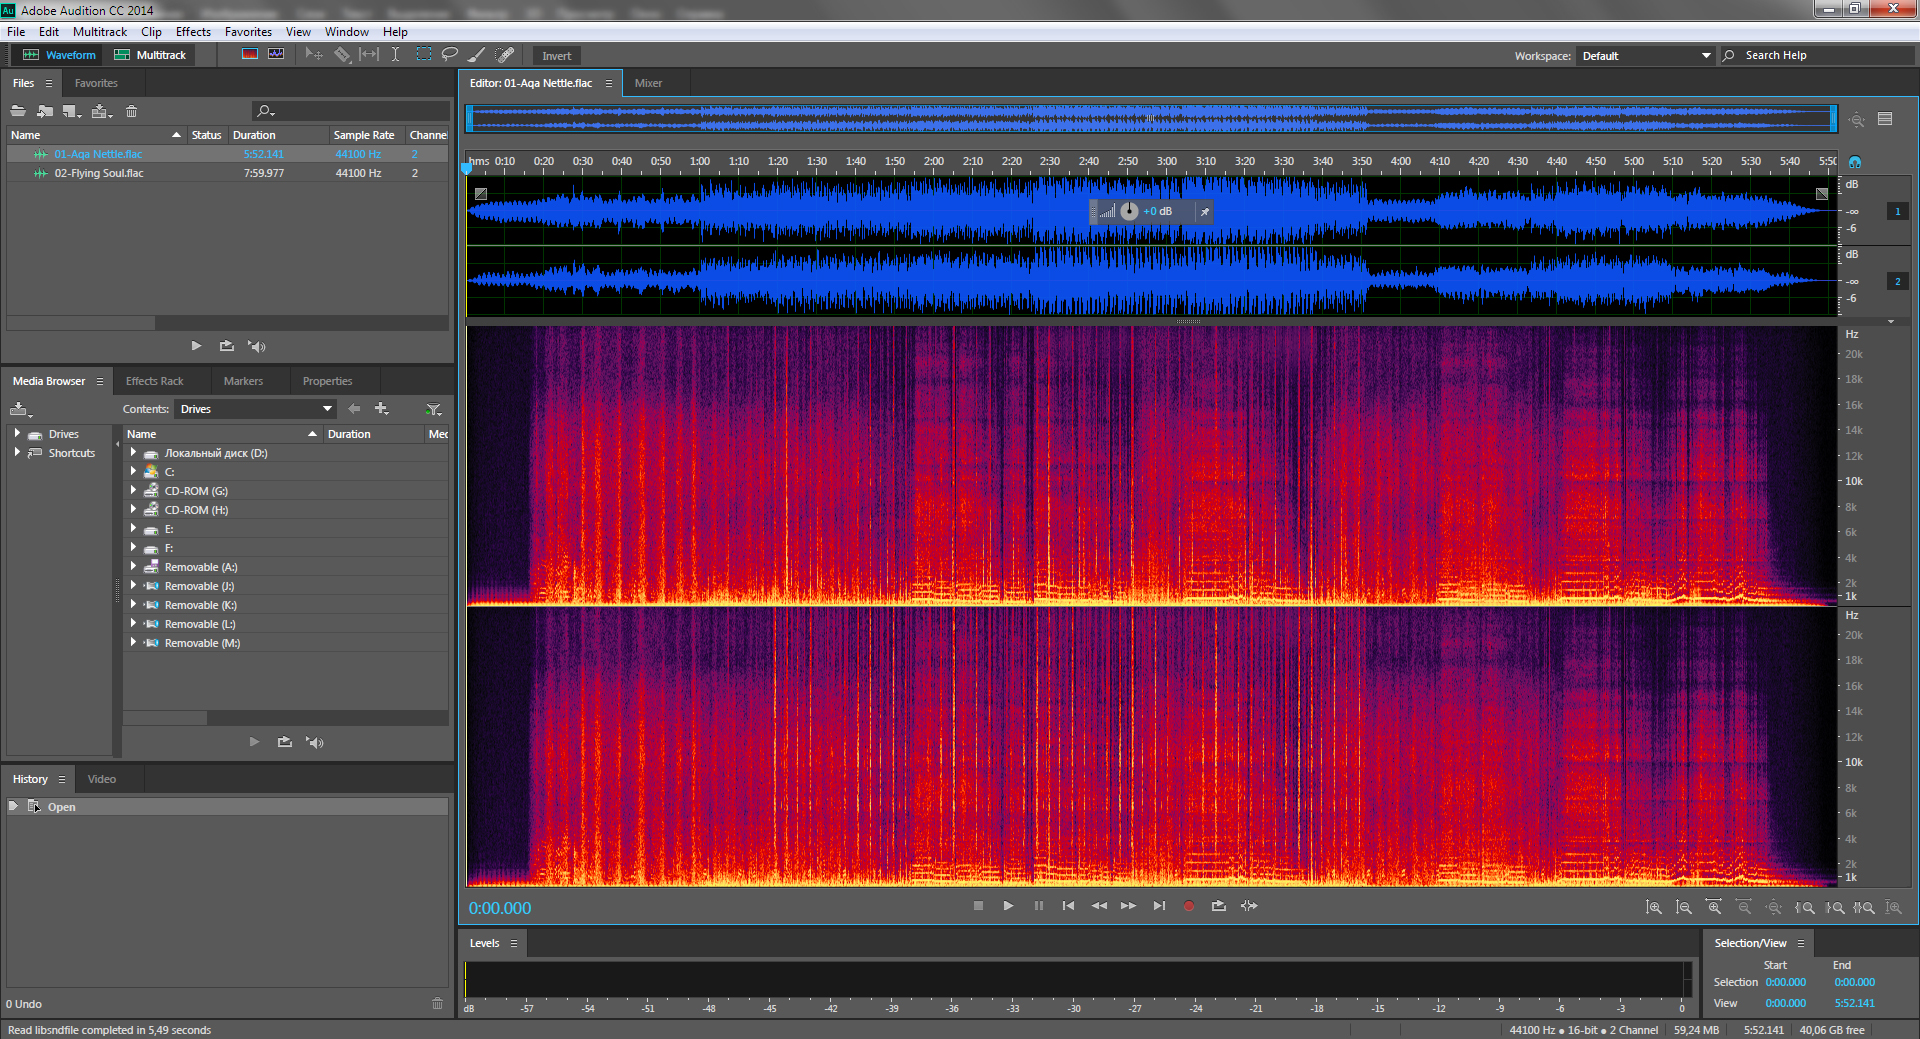The width and height of the screenshot is (1920, 1039).
Task: Sort files by Name column header
Action: point(95,135)
